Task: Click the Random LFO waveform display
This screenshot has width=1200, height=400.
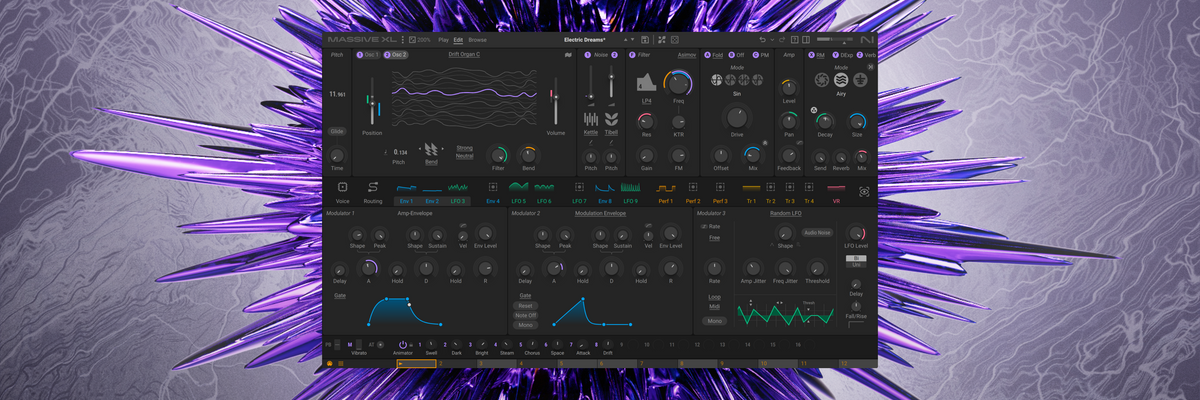Action: (x=786, y=314)
